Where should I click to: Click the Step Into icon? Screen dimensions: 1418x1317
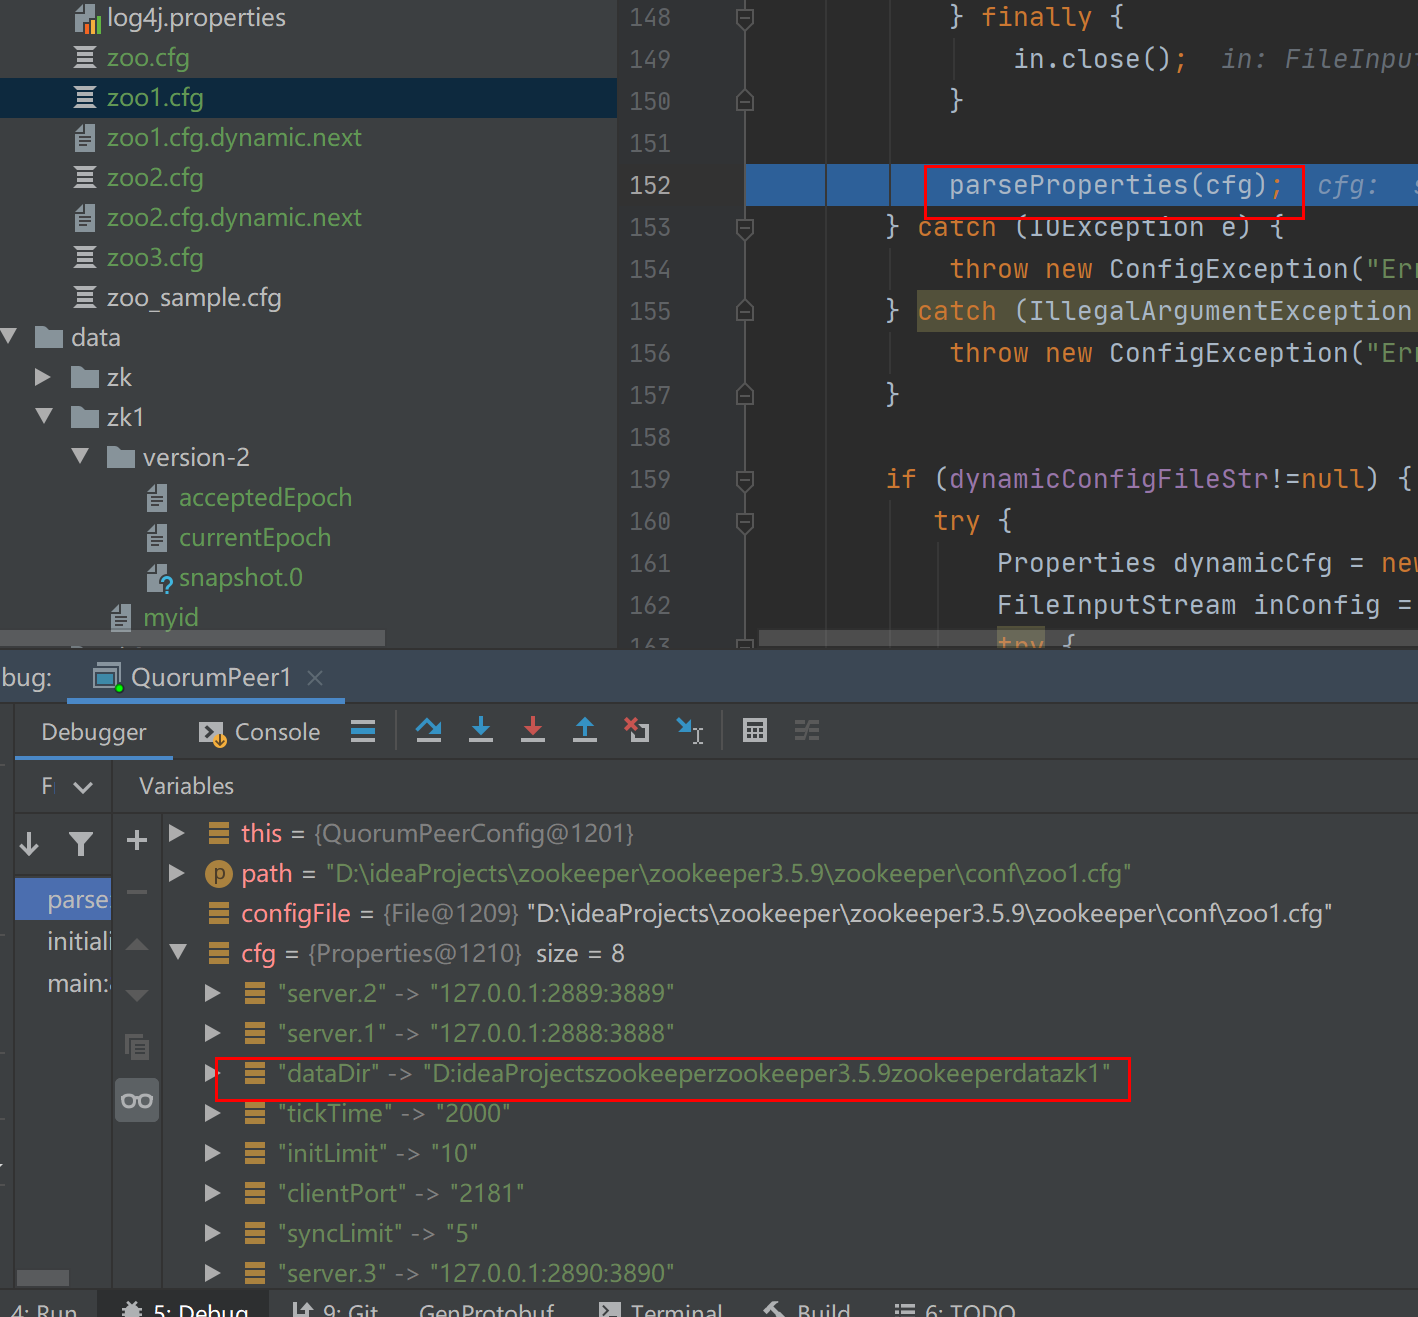click(481, 730)
